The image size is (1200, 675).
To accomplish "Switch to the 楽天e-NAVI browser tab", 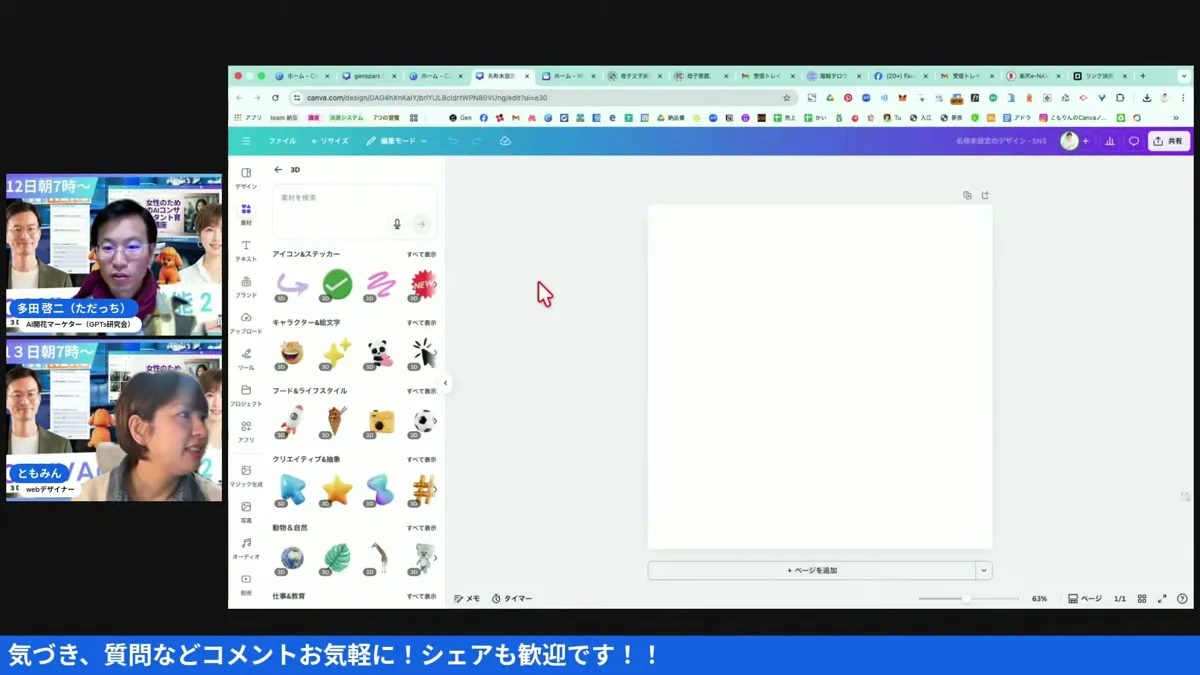I will coord(1033,76).
